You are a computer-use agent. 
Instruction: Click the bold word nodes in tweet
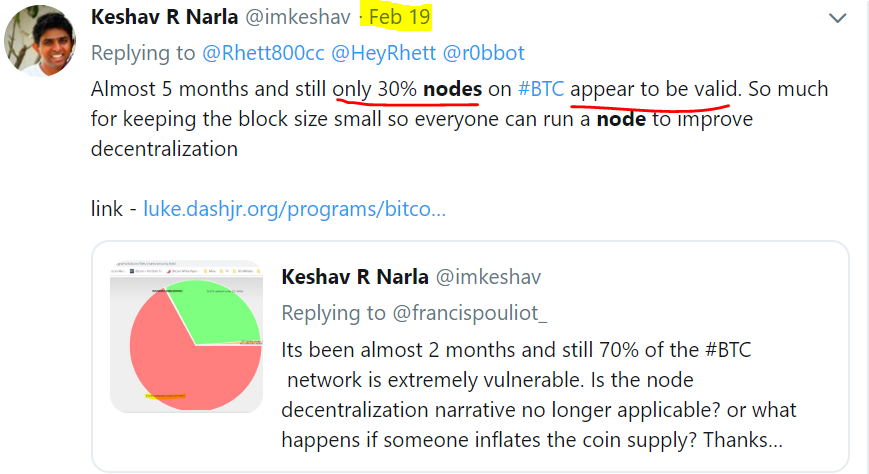coord(452,89)
